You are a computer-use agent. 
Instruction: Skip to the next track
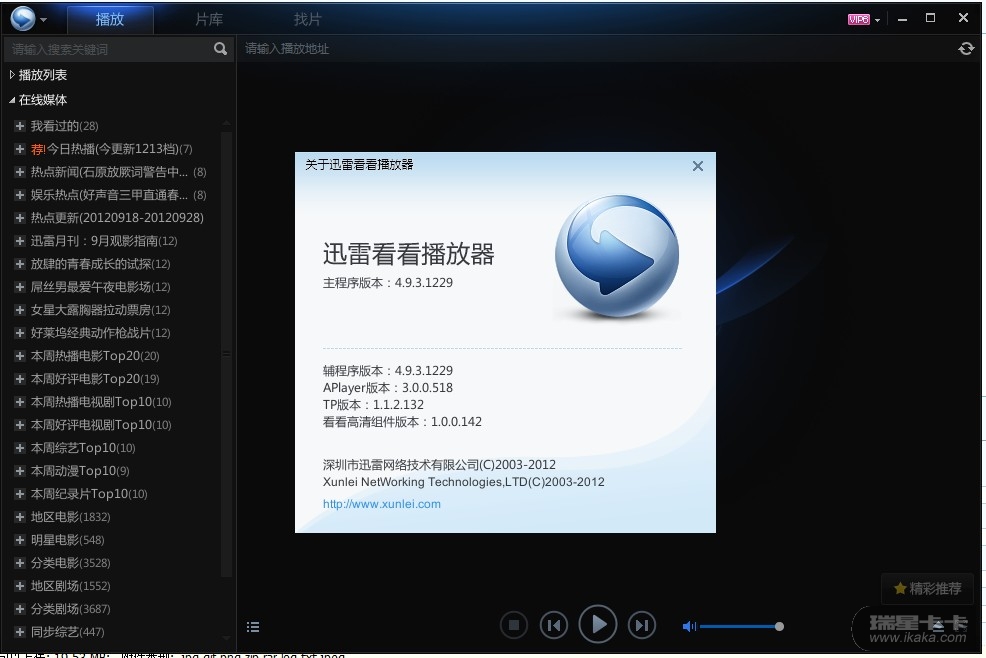click(x=642, y=625)
